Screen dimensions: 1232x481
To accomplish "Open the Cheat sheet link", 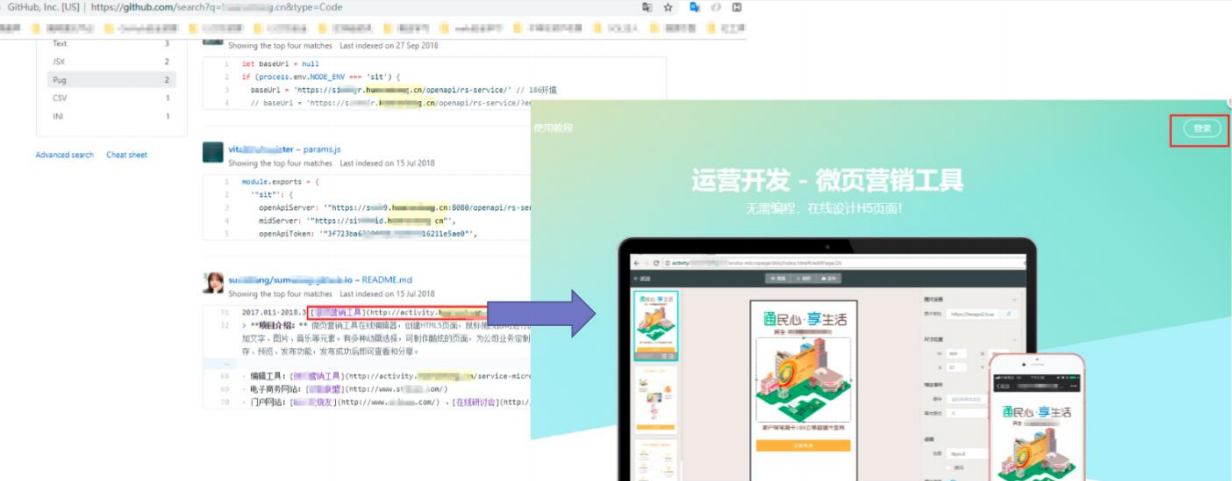I will (x=127, y=155).
